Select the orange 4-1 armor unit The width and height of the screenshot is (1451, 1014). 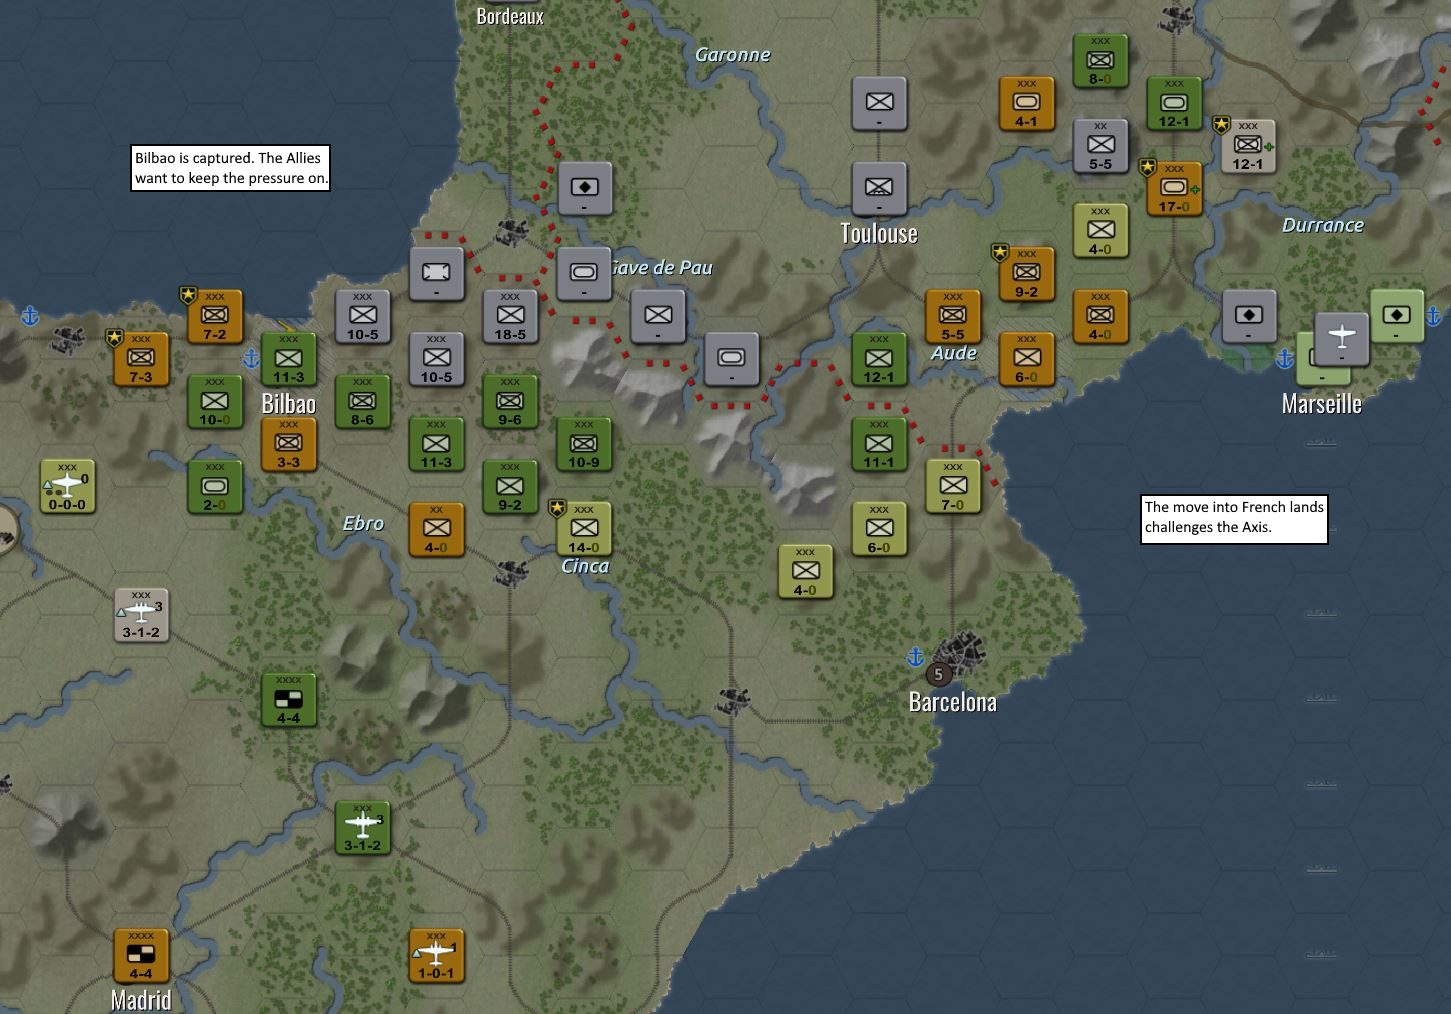1027,104
